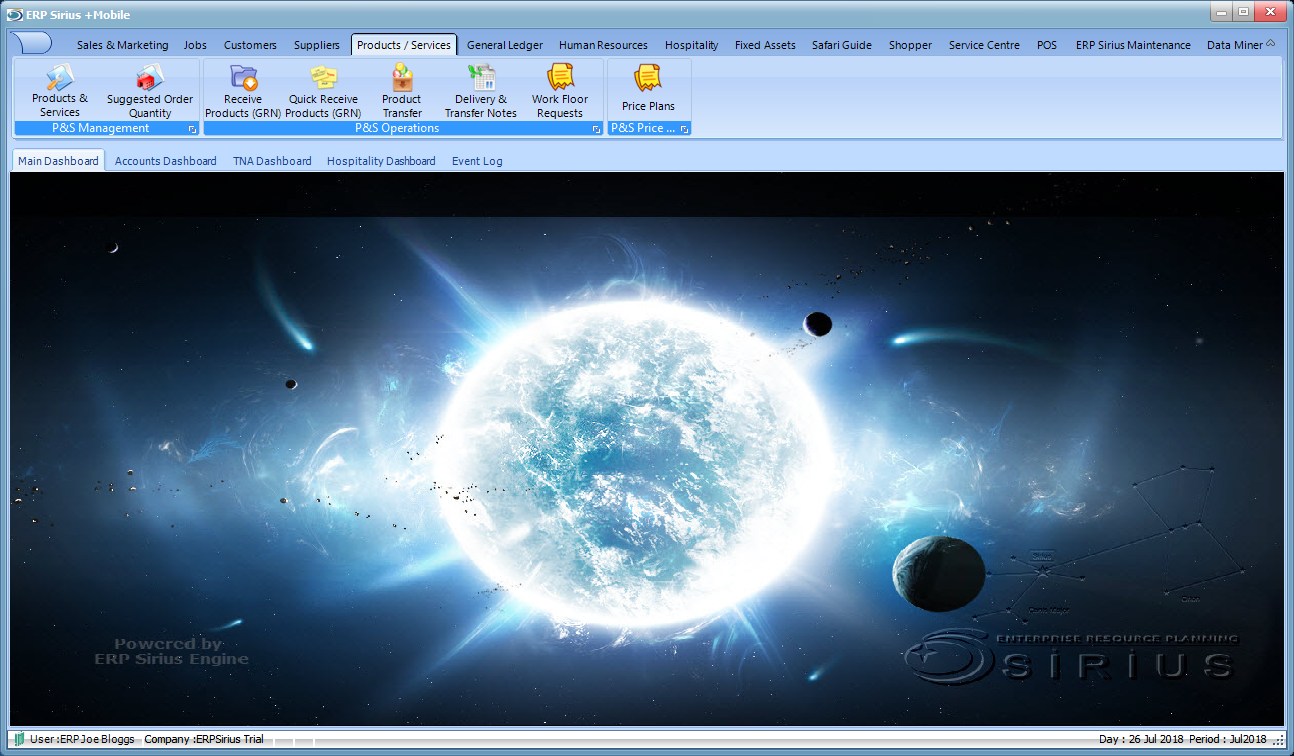
Task: Launch Receive Products (GRN)
Action: click(243, 90)
